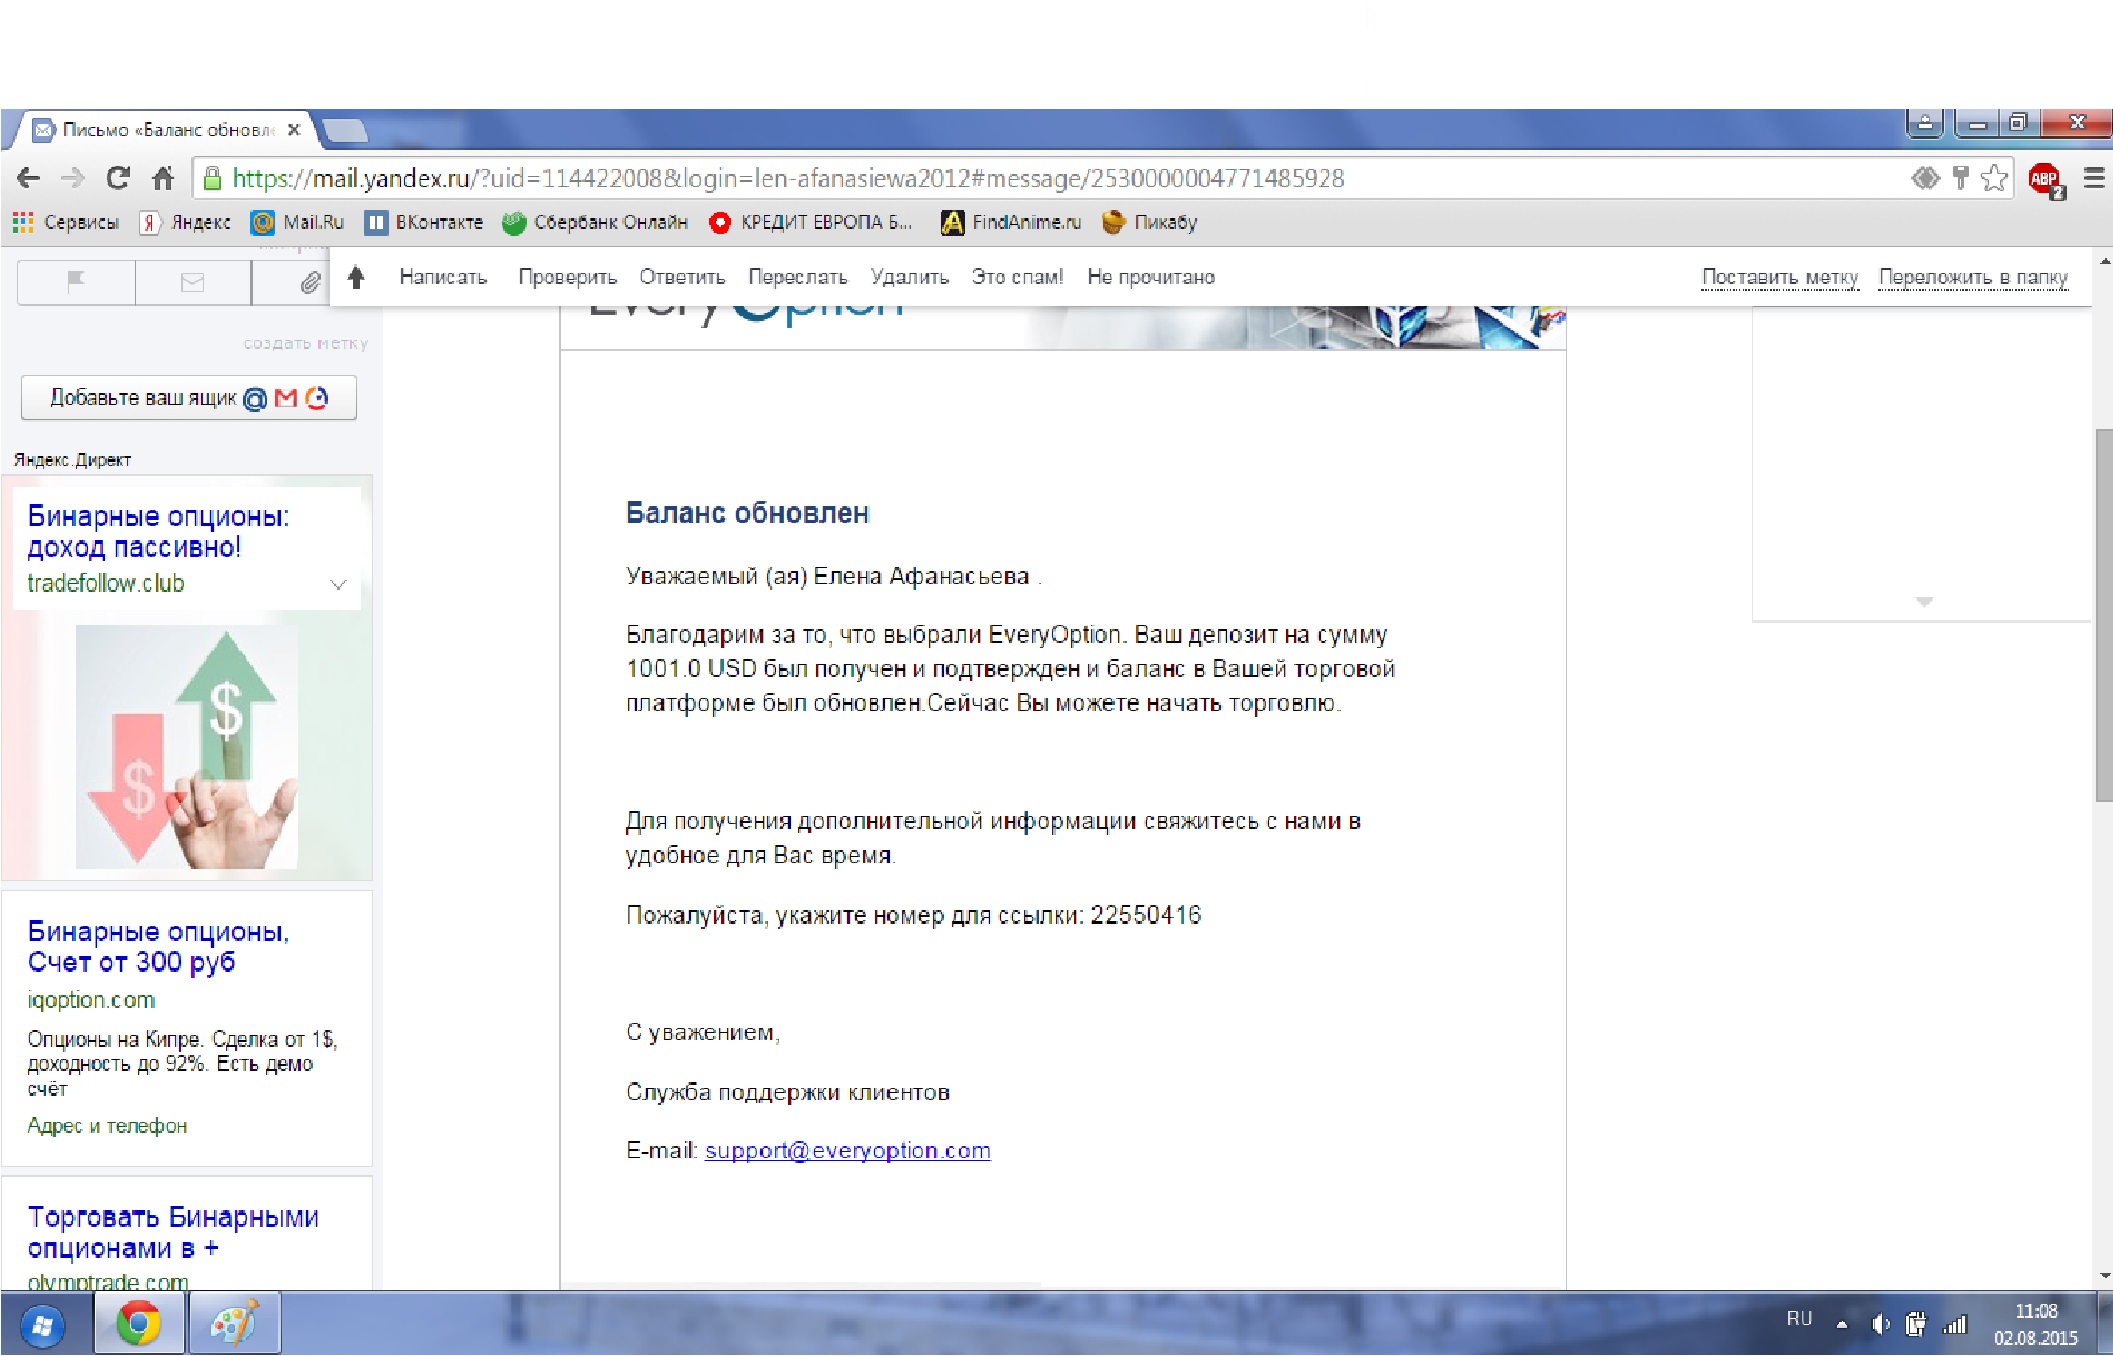Click the Адрес и телефон link
Screen dimensions: 2113x1356
pyautogui.click(x=107, y=1126)
